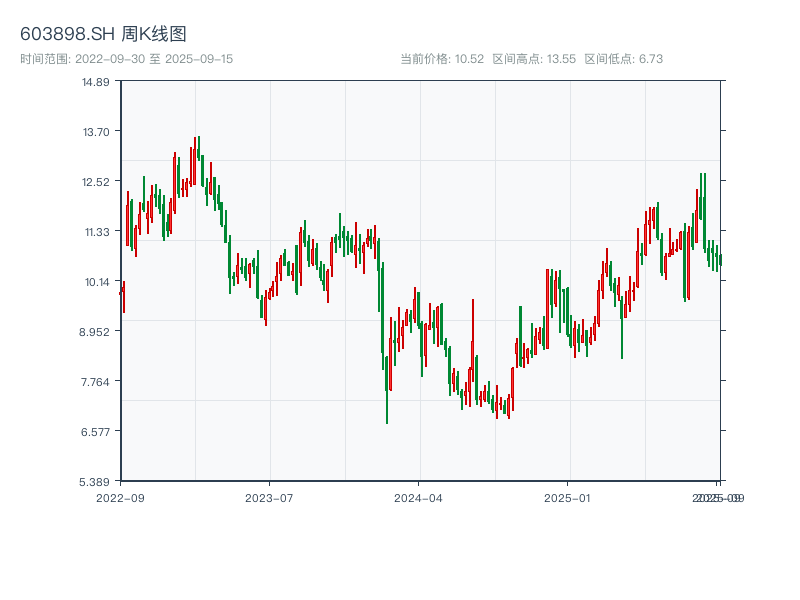This screenshot has width=800, height=600.
Task: Click the y-axis value 12.52
Action: (96, 182)
